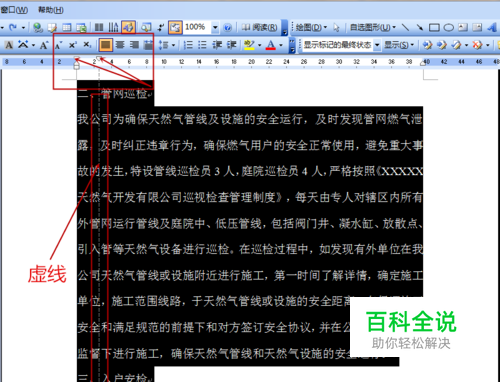The height and width of the screenshot is (382, 500).
Task: Click the Insert WordArt icon
Action: click(x=492, y=27)
